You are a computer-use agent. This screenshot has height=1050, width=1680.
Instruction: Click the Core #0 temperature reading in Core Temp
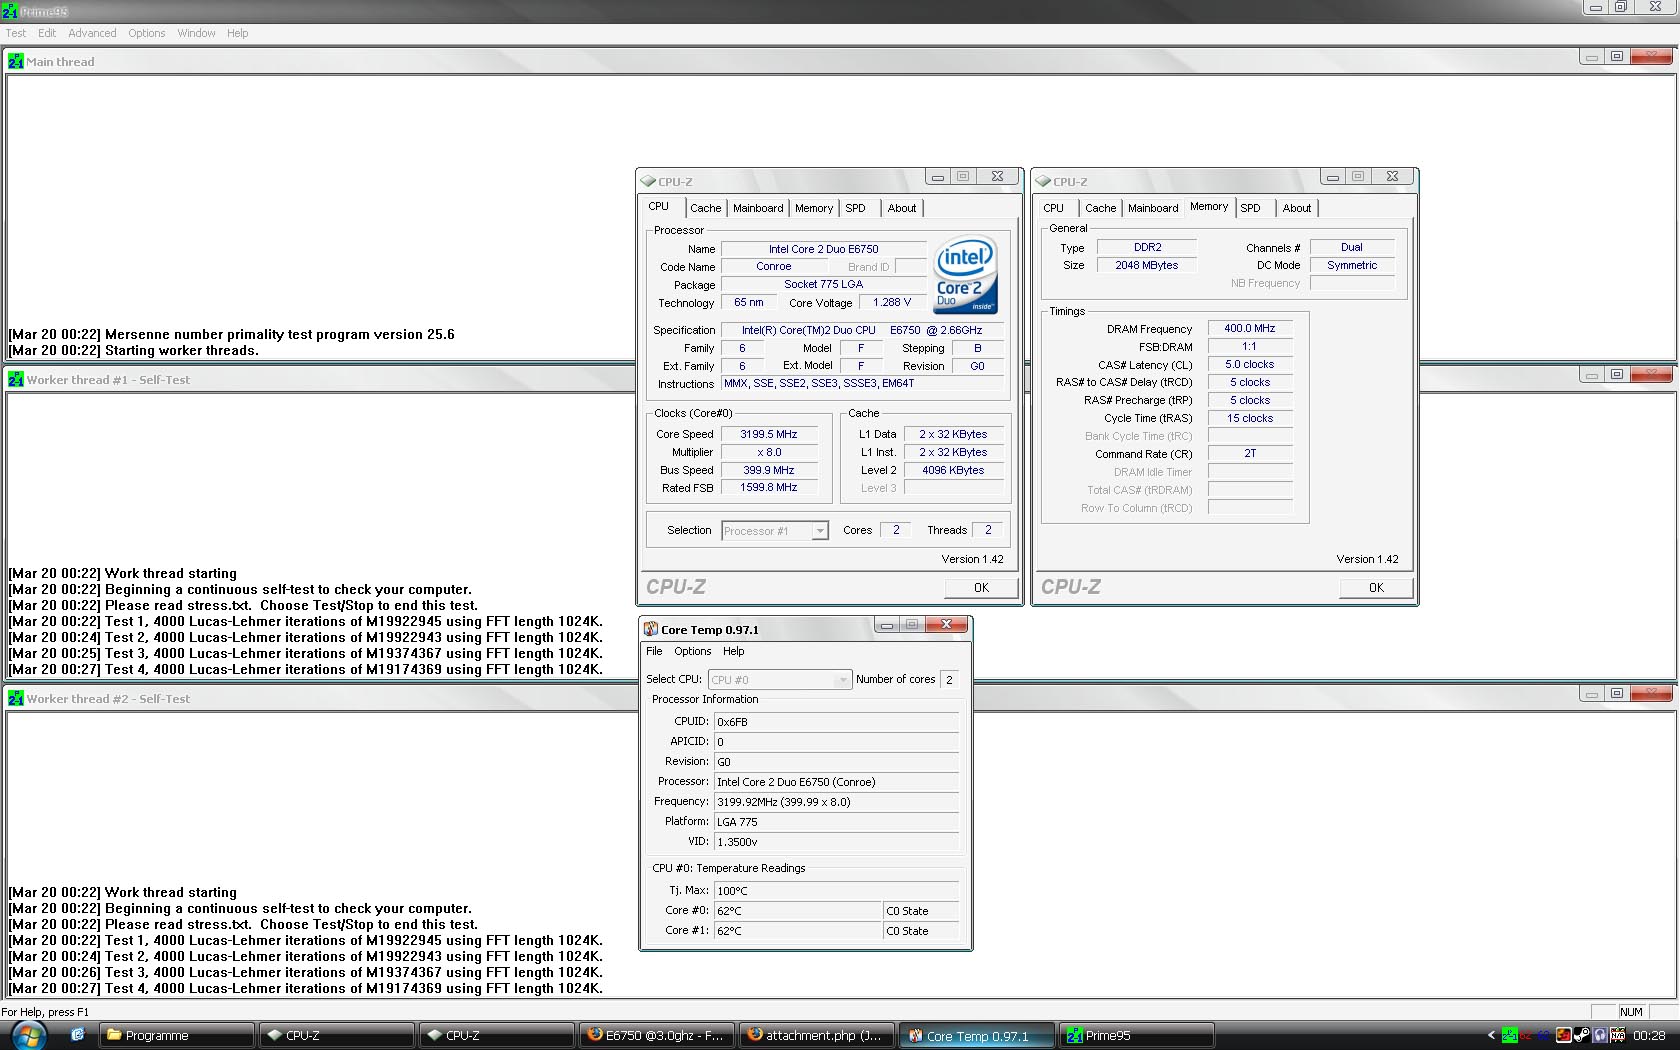pos(798,911)
